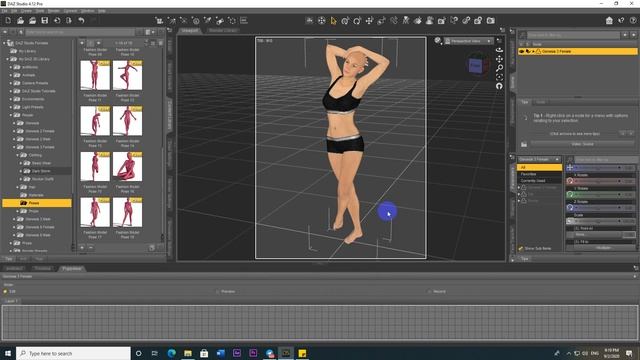Screen dimensions: 640x360
Task: Click the viewport Frame selection icon
Action: pos(499,77)
